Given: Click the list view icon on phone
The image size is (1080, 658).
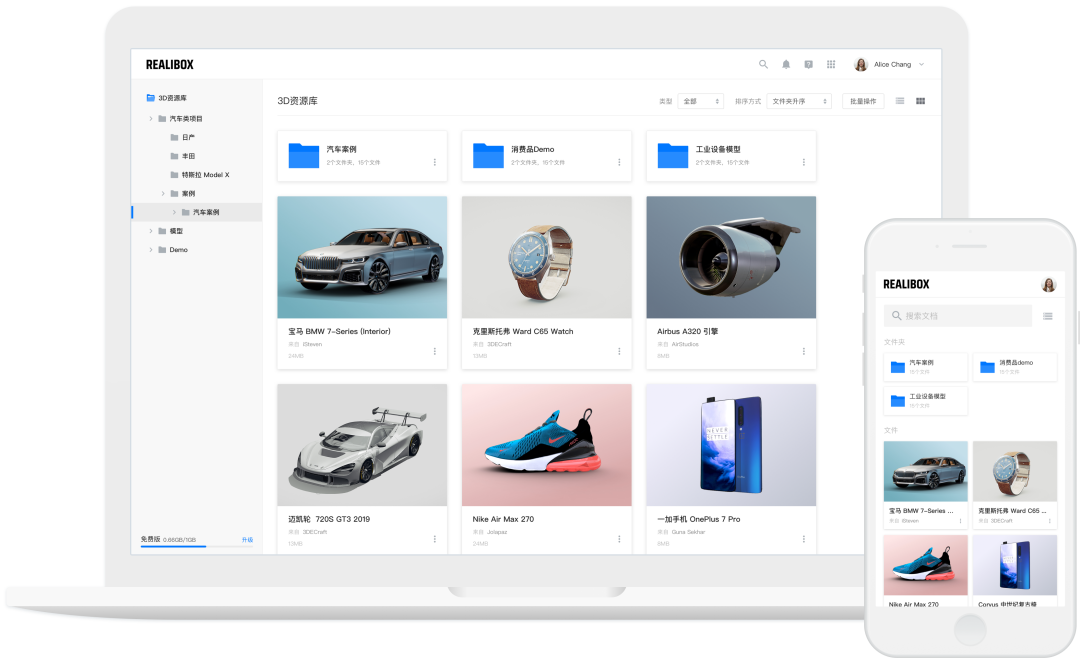Looking at the screenshot, I should (x=1048, y=316).
